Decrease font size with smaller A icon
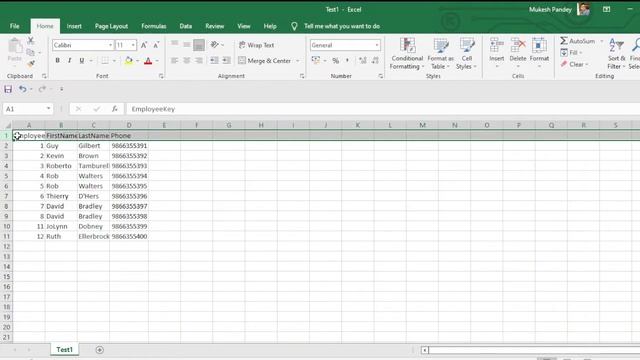Image resolution: width=640 pixels, height=360 pixels. 156,45
